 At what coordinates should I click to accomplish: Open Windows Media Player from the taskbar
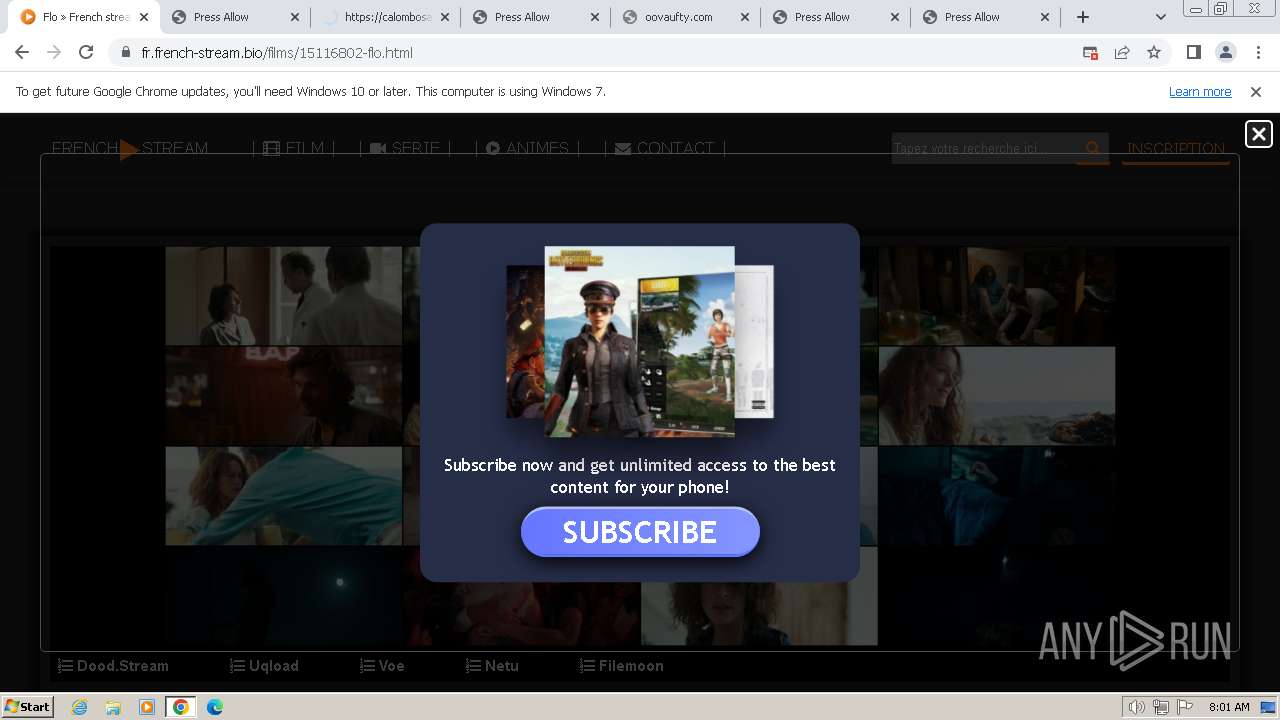[x=147, y=706]
